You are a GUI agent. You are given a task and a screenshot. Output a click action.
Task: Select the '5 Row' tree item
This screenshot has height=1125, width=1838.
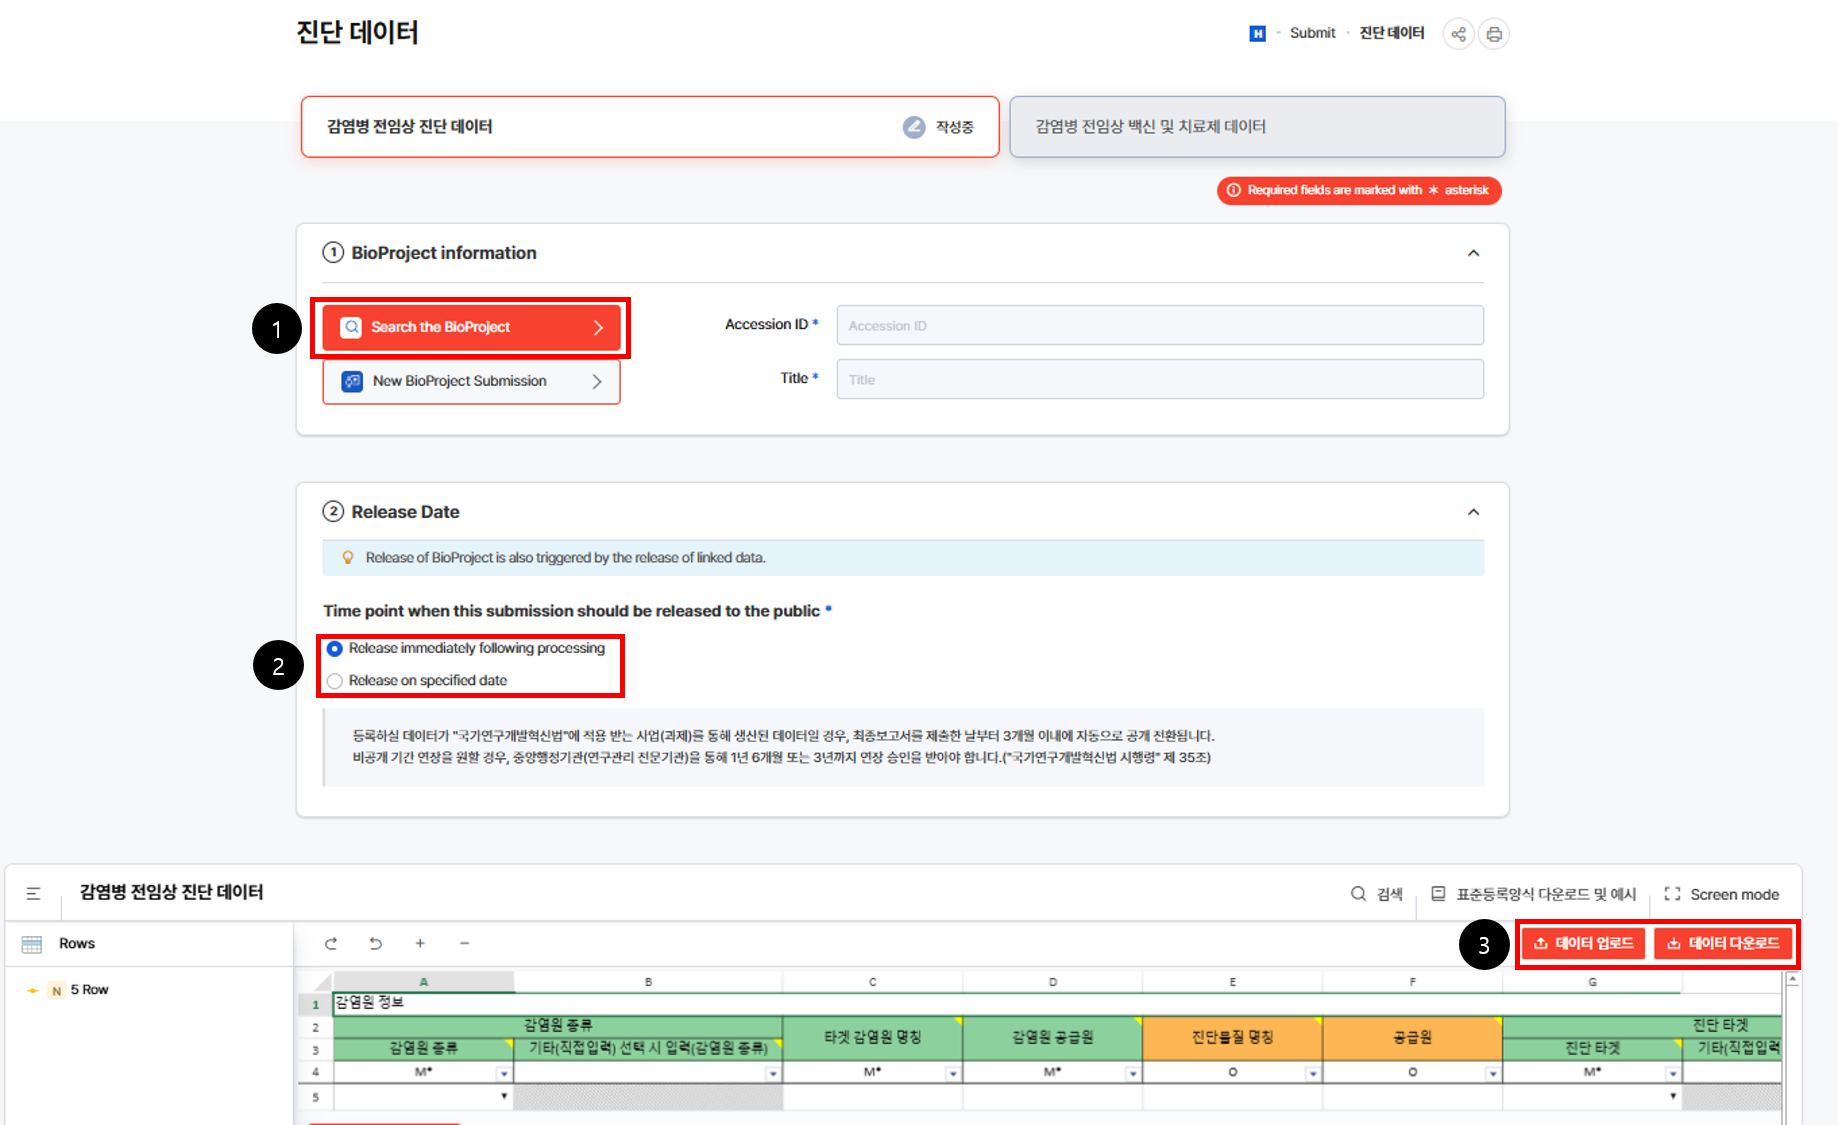pos(89,990)
